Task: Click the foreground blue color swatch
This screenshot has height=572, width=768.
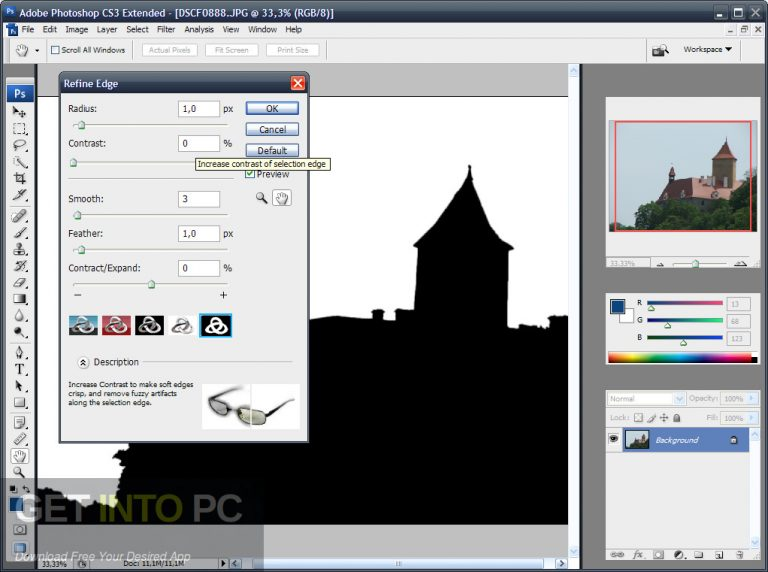Action: click(x=617, y=306)
